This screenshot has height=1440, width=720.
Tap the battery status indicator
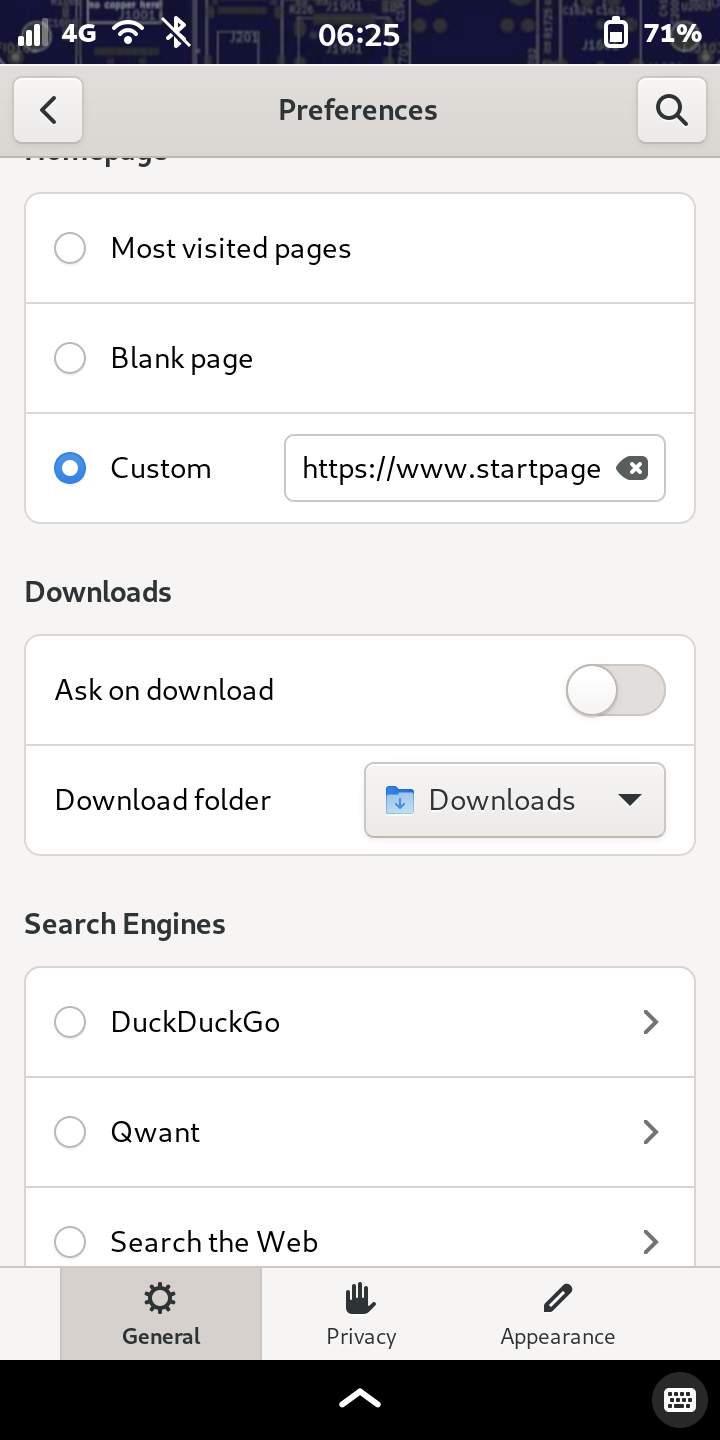pos(617,33)
